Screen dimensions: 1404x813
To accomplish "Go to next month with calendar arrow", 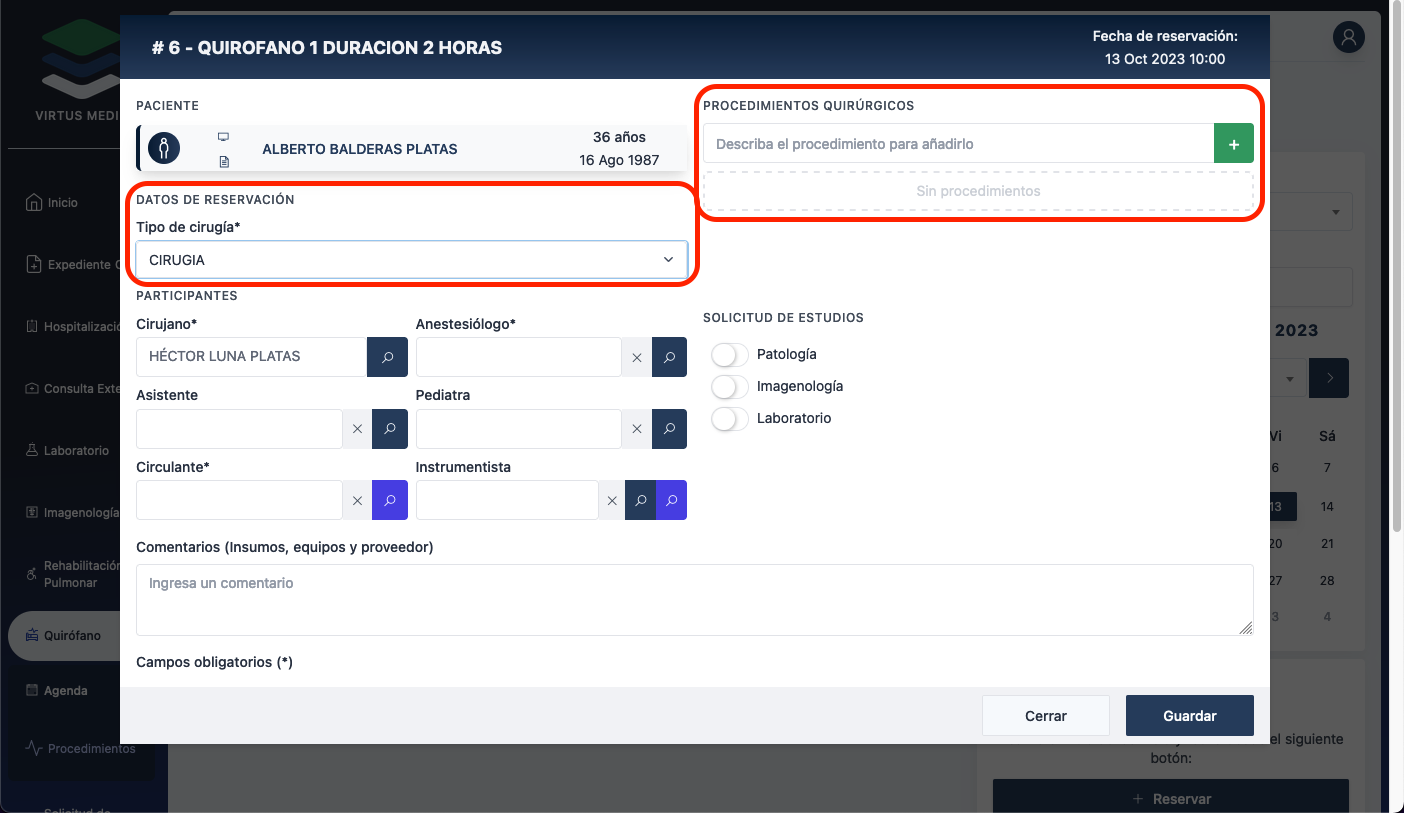I will (1329, 378).
